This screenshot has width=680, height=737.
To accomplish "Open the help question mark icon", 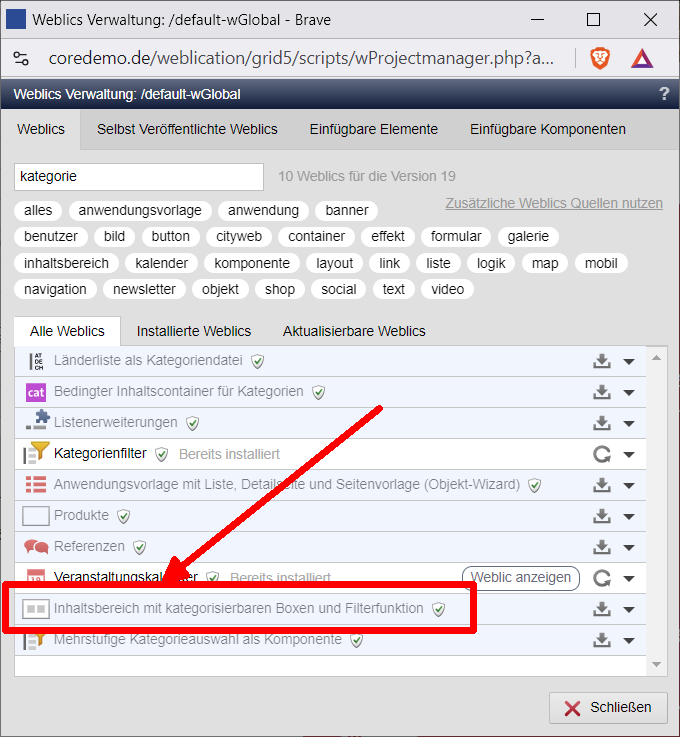I will click(664, 94).
